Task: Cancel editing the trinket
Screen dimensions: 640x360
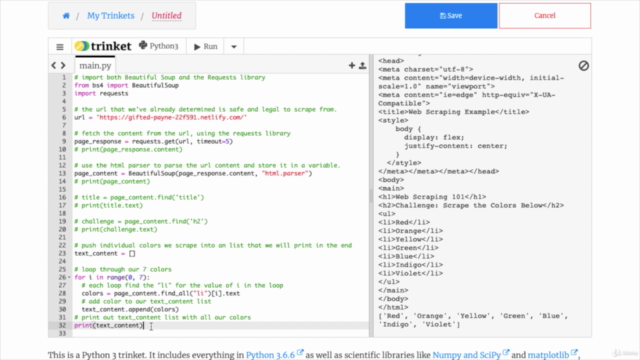Action: click(544, 16)
